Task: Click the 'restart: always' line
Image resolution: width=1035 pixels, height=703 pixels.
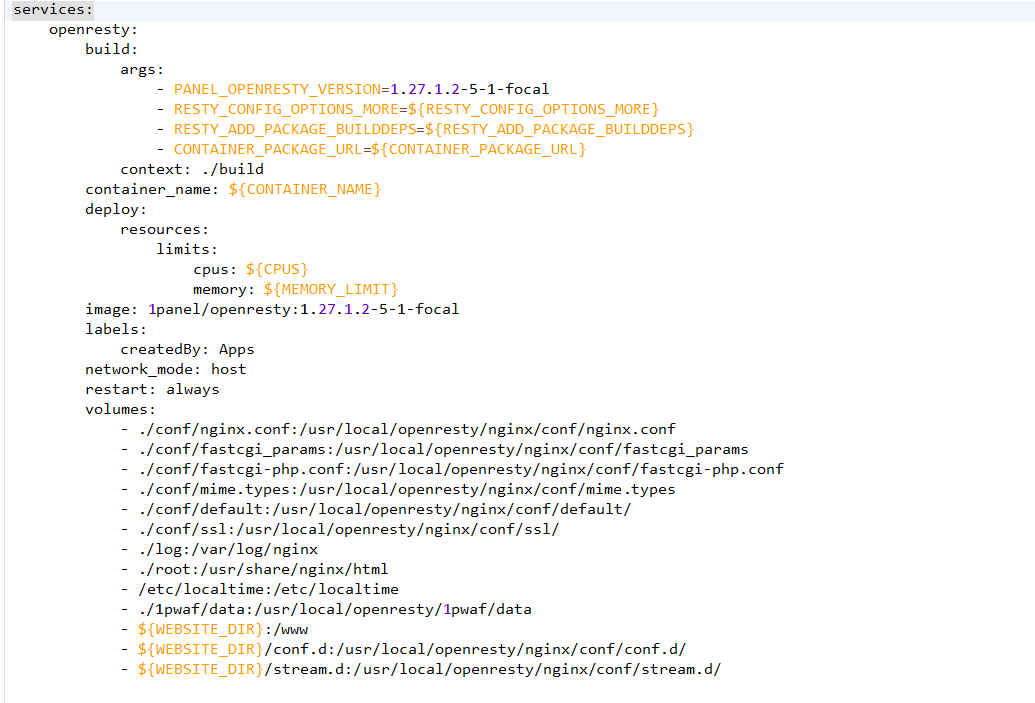Action: (152, 389)
